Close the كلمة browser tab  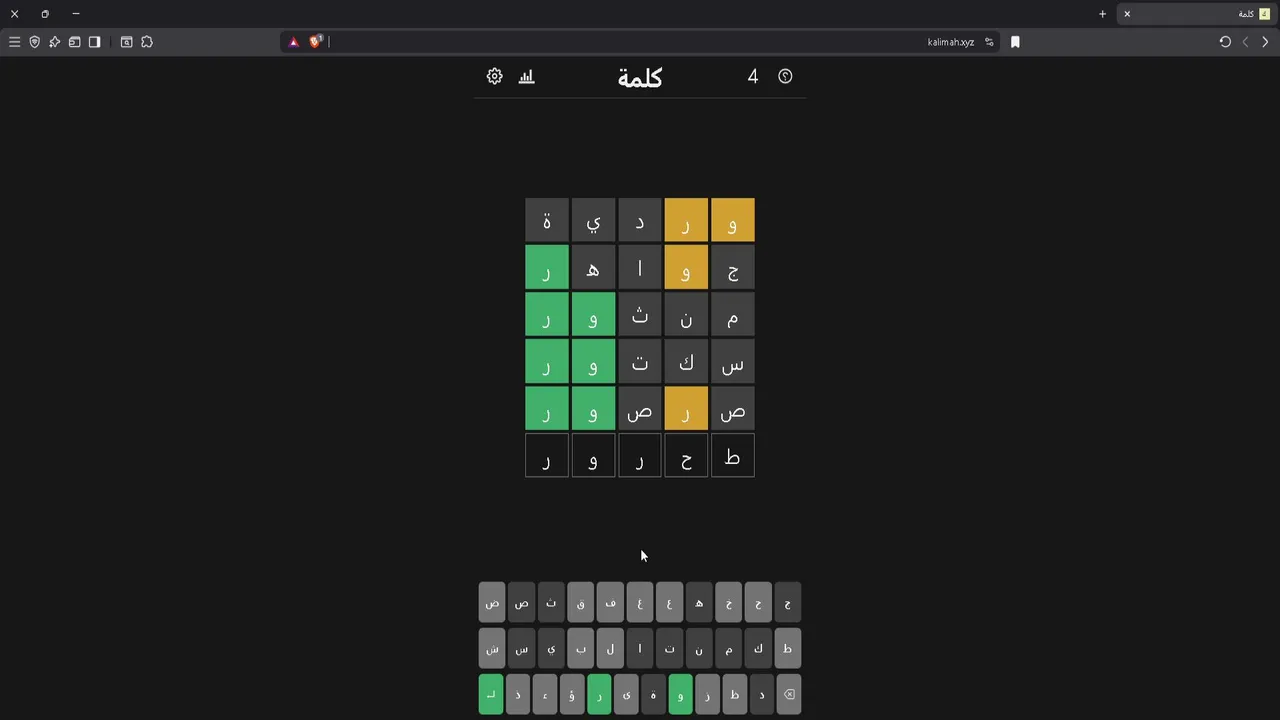tap(1127, 14)
